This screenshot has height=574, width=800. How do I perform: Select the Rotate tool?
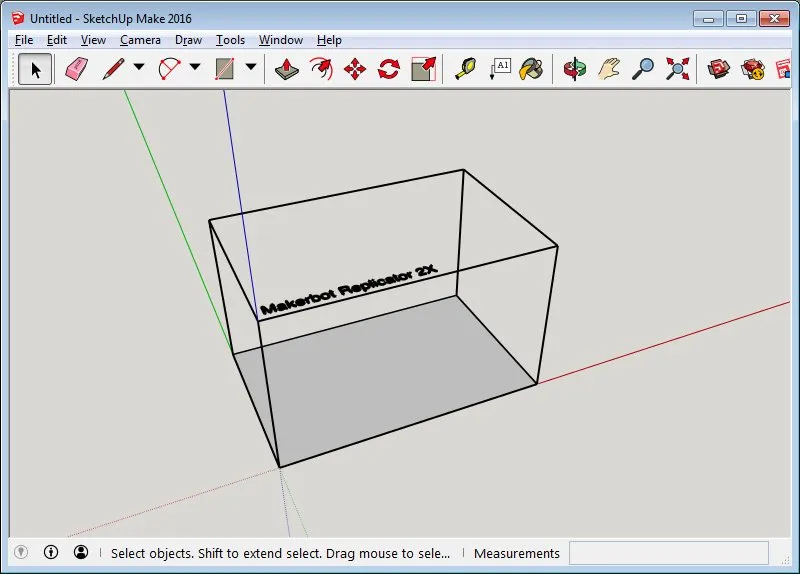tap(389, 69)
